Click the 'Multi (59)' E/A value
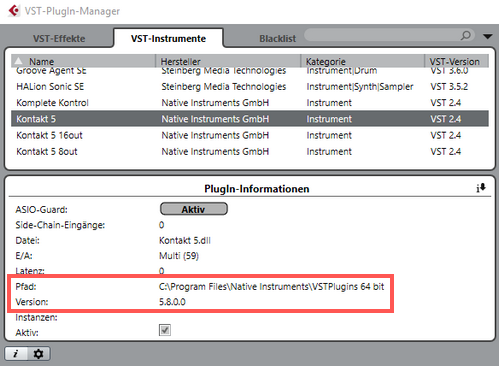This screenshot has width=499, height=366. [x=179, y=256]
